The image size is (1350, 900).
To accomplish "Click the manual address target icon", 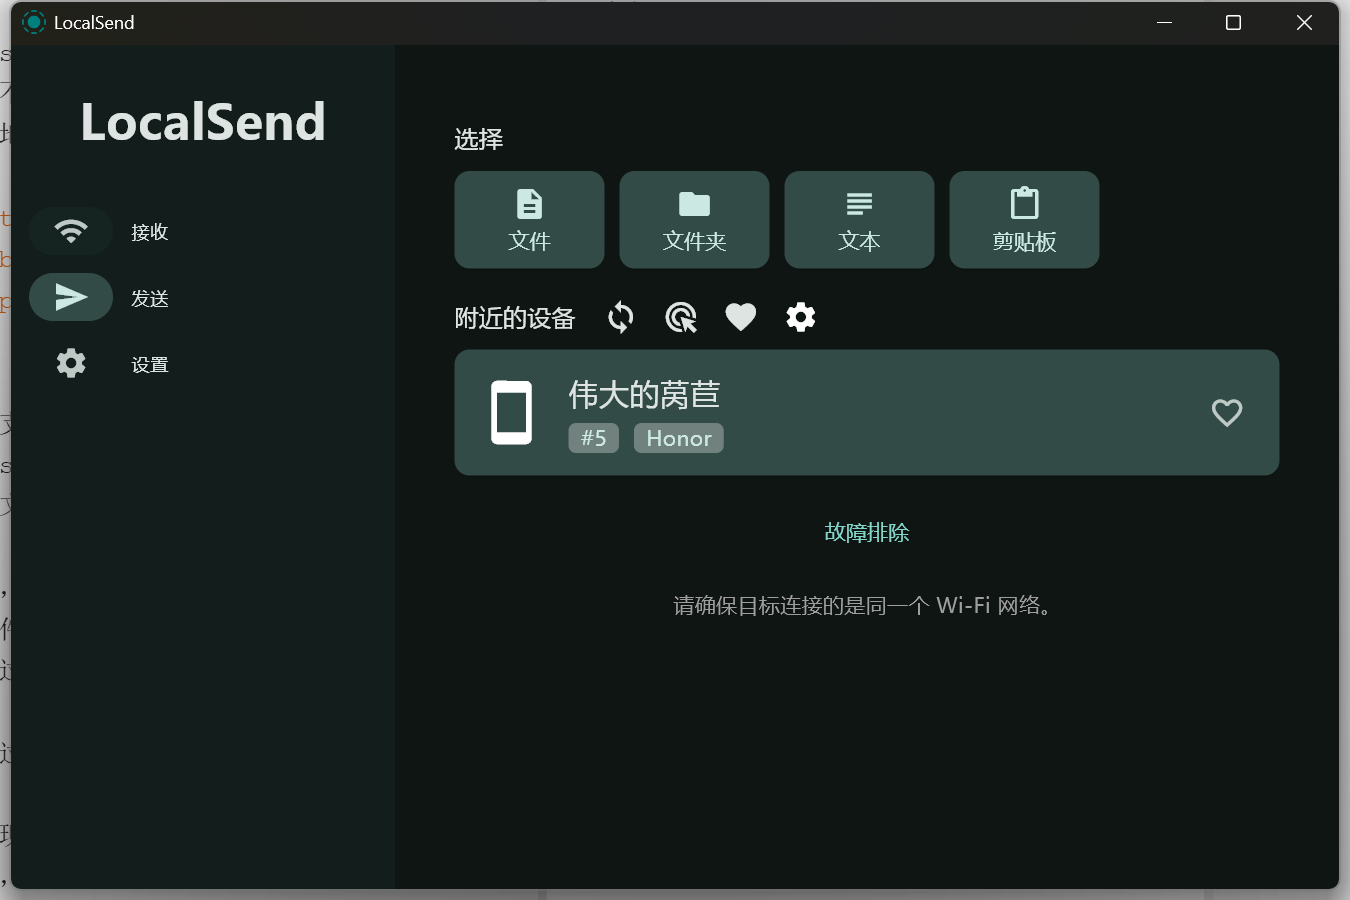I will pos(681,318).
